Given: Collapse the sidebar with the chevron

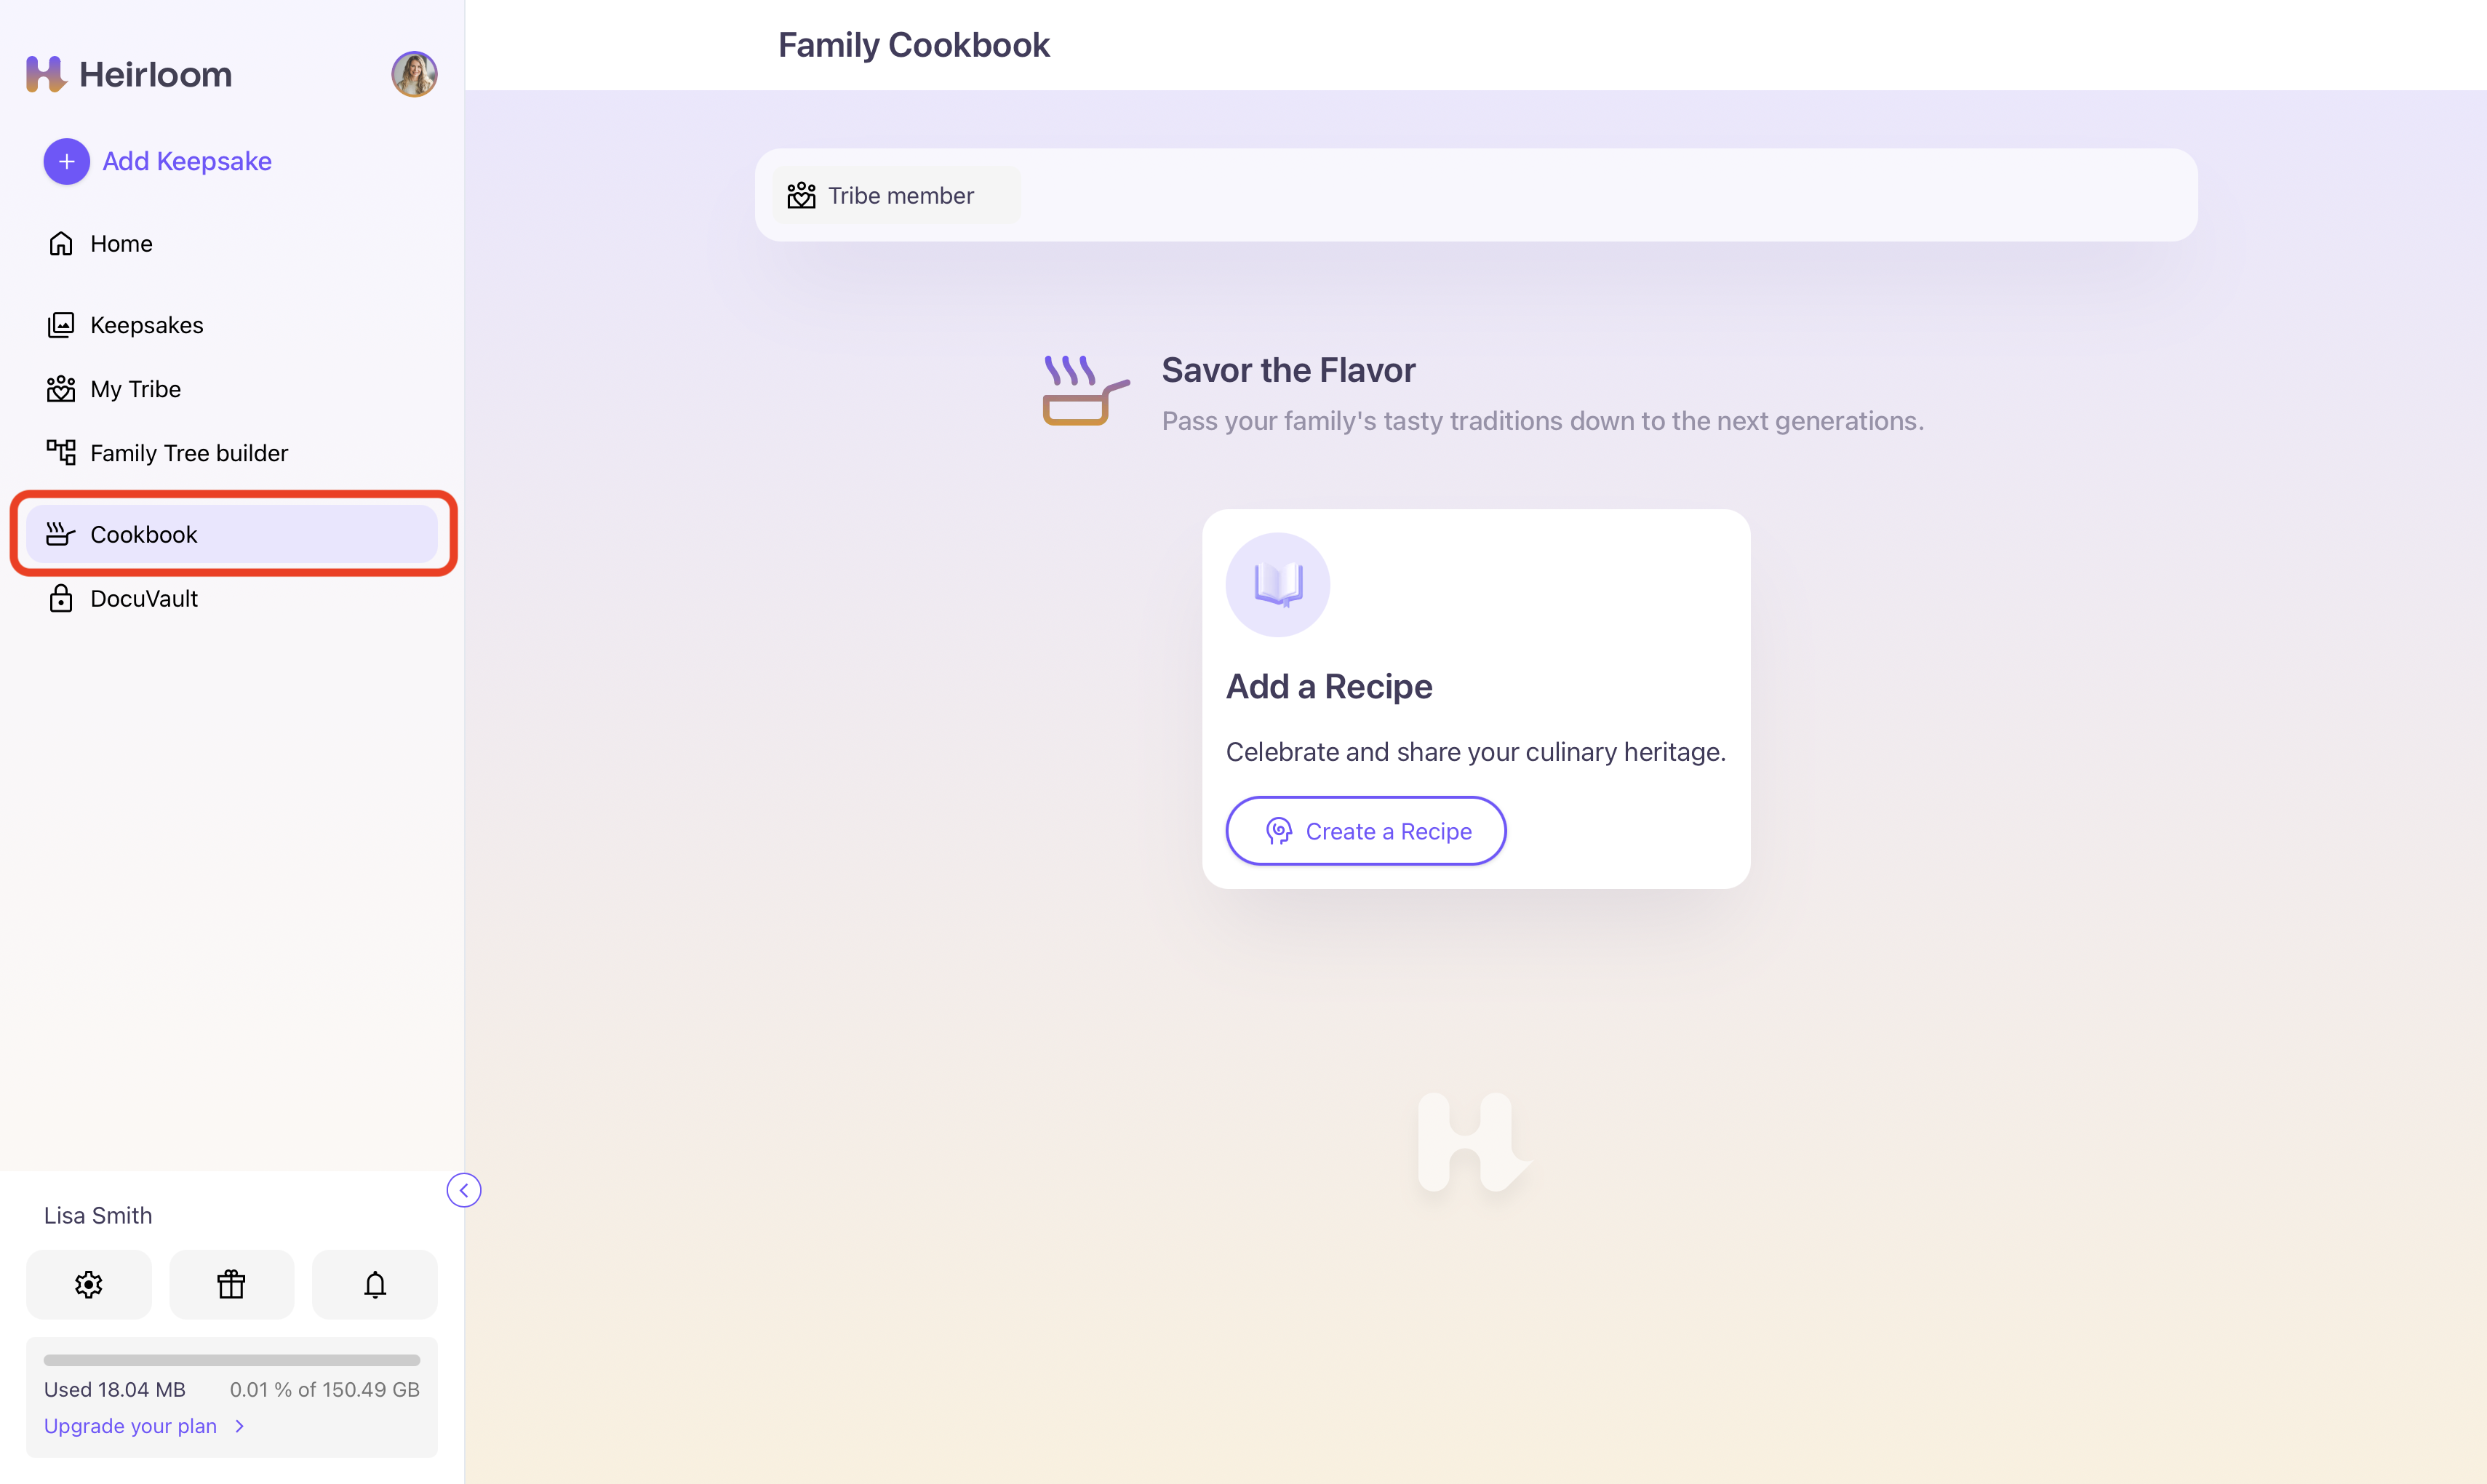Looking at the screenshot, I should click(464, 1190).
